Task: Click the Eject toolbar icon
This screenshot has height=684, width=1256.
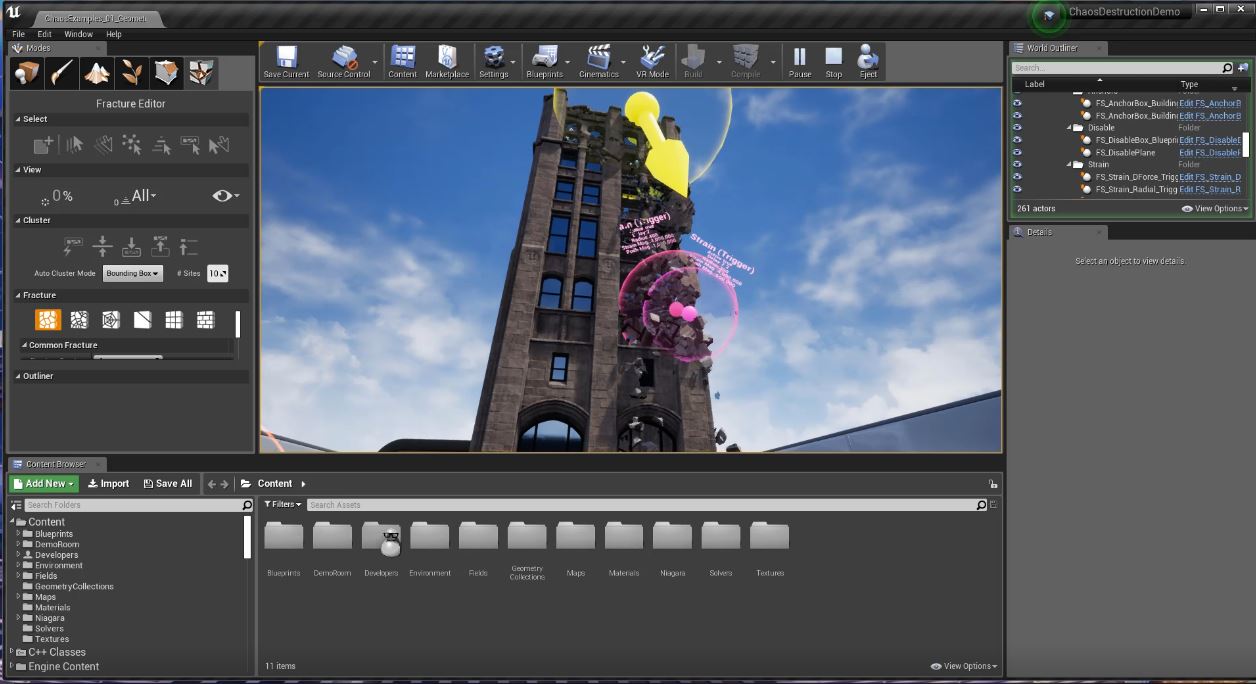Action: [x=868, y=62]
